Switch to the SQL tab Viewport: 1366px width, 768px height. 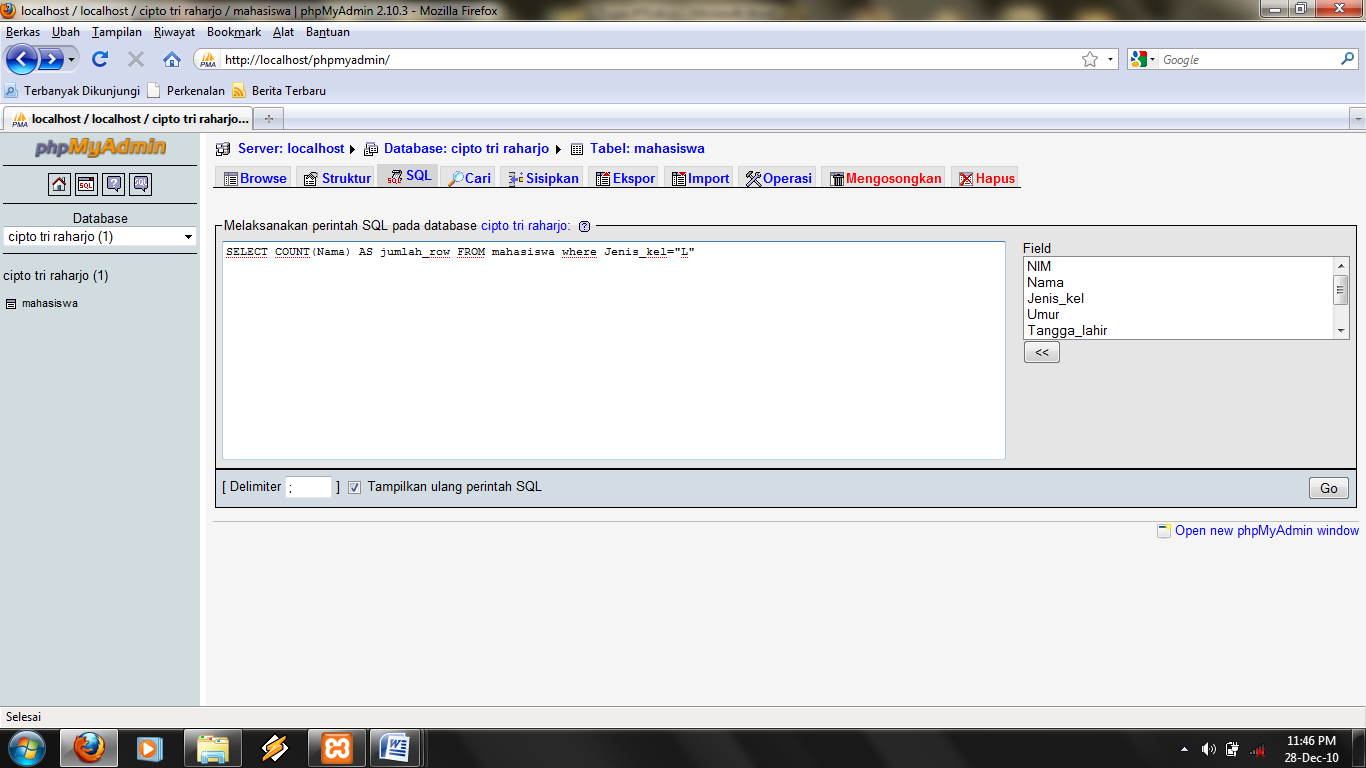coord(409,176)
